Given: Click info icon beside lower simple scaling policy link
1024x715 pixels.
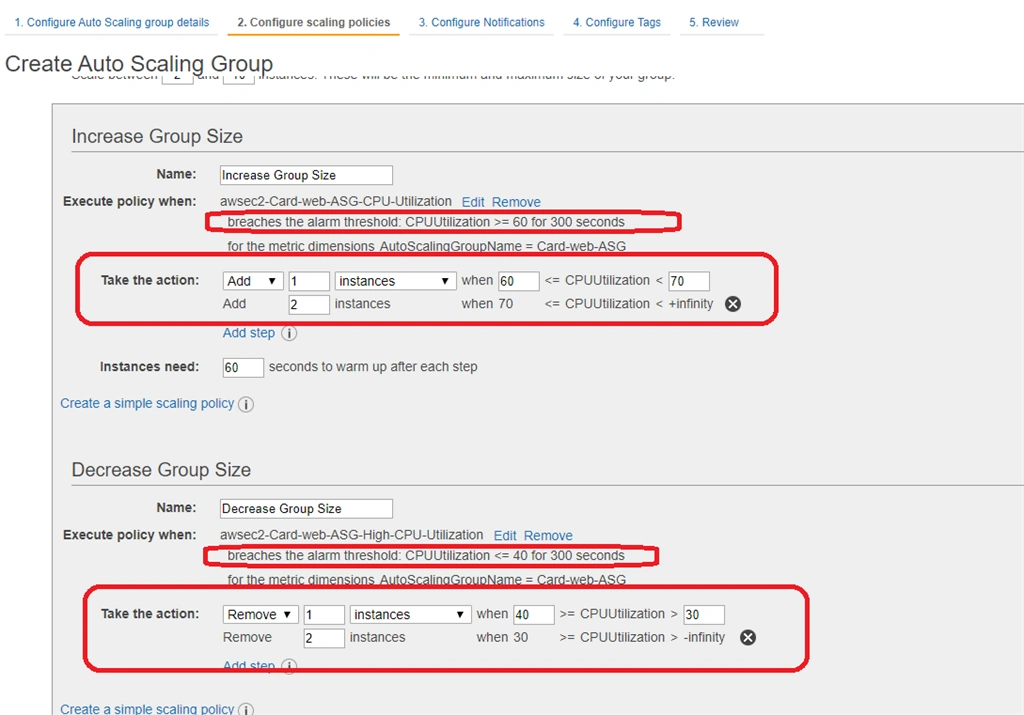Looking at the screenshot, I should (246, 709).
